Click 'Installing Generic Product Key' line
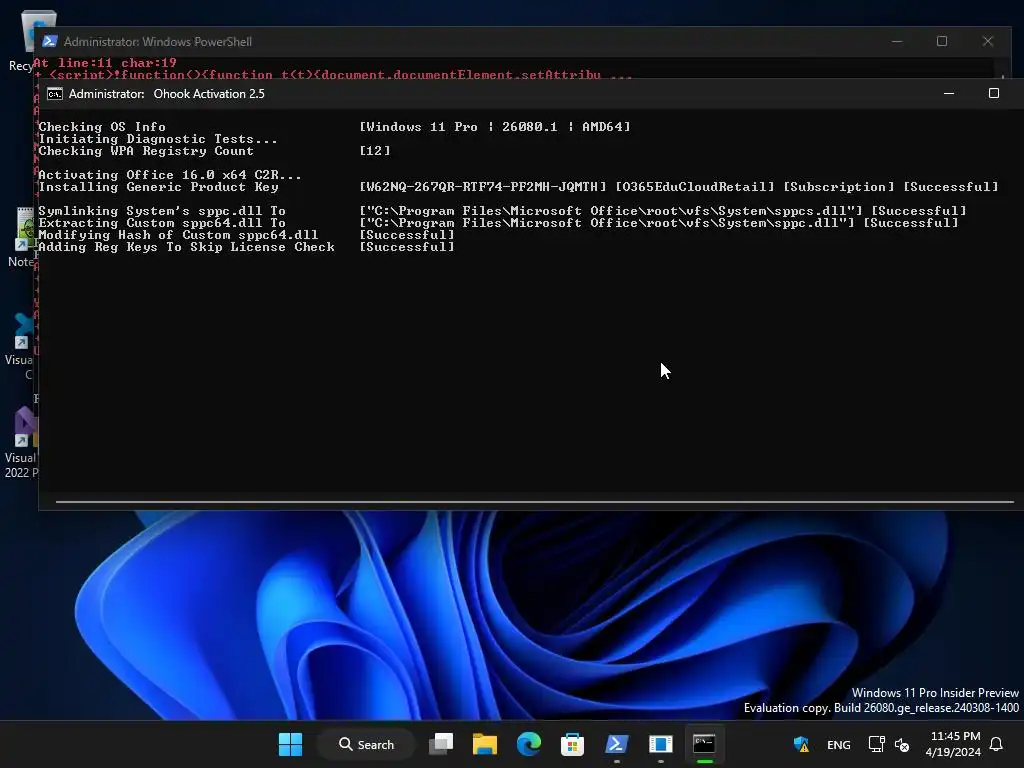Viewport: 1024px width, 768px height. tap(158, 187)
